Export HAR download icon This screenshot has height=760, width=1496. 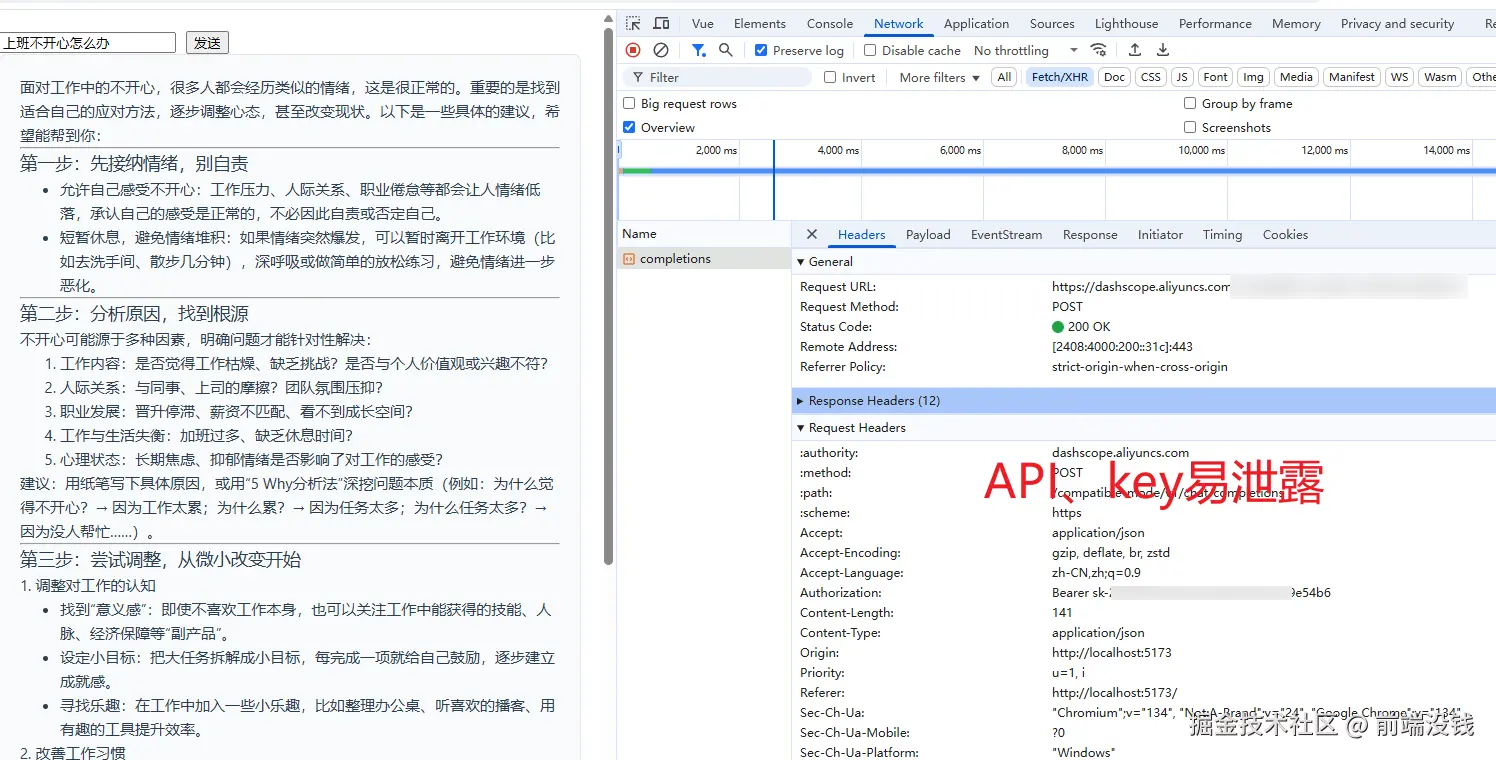[x=1163, y=50]
